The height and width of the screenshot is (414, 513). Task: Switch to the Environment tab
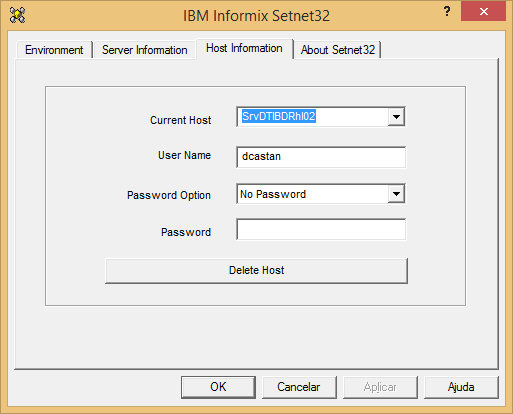tap(54, 50)
